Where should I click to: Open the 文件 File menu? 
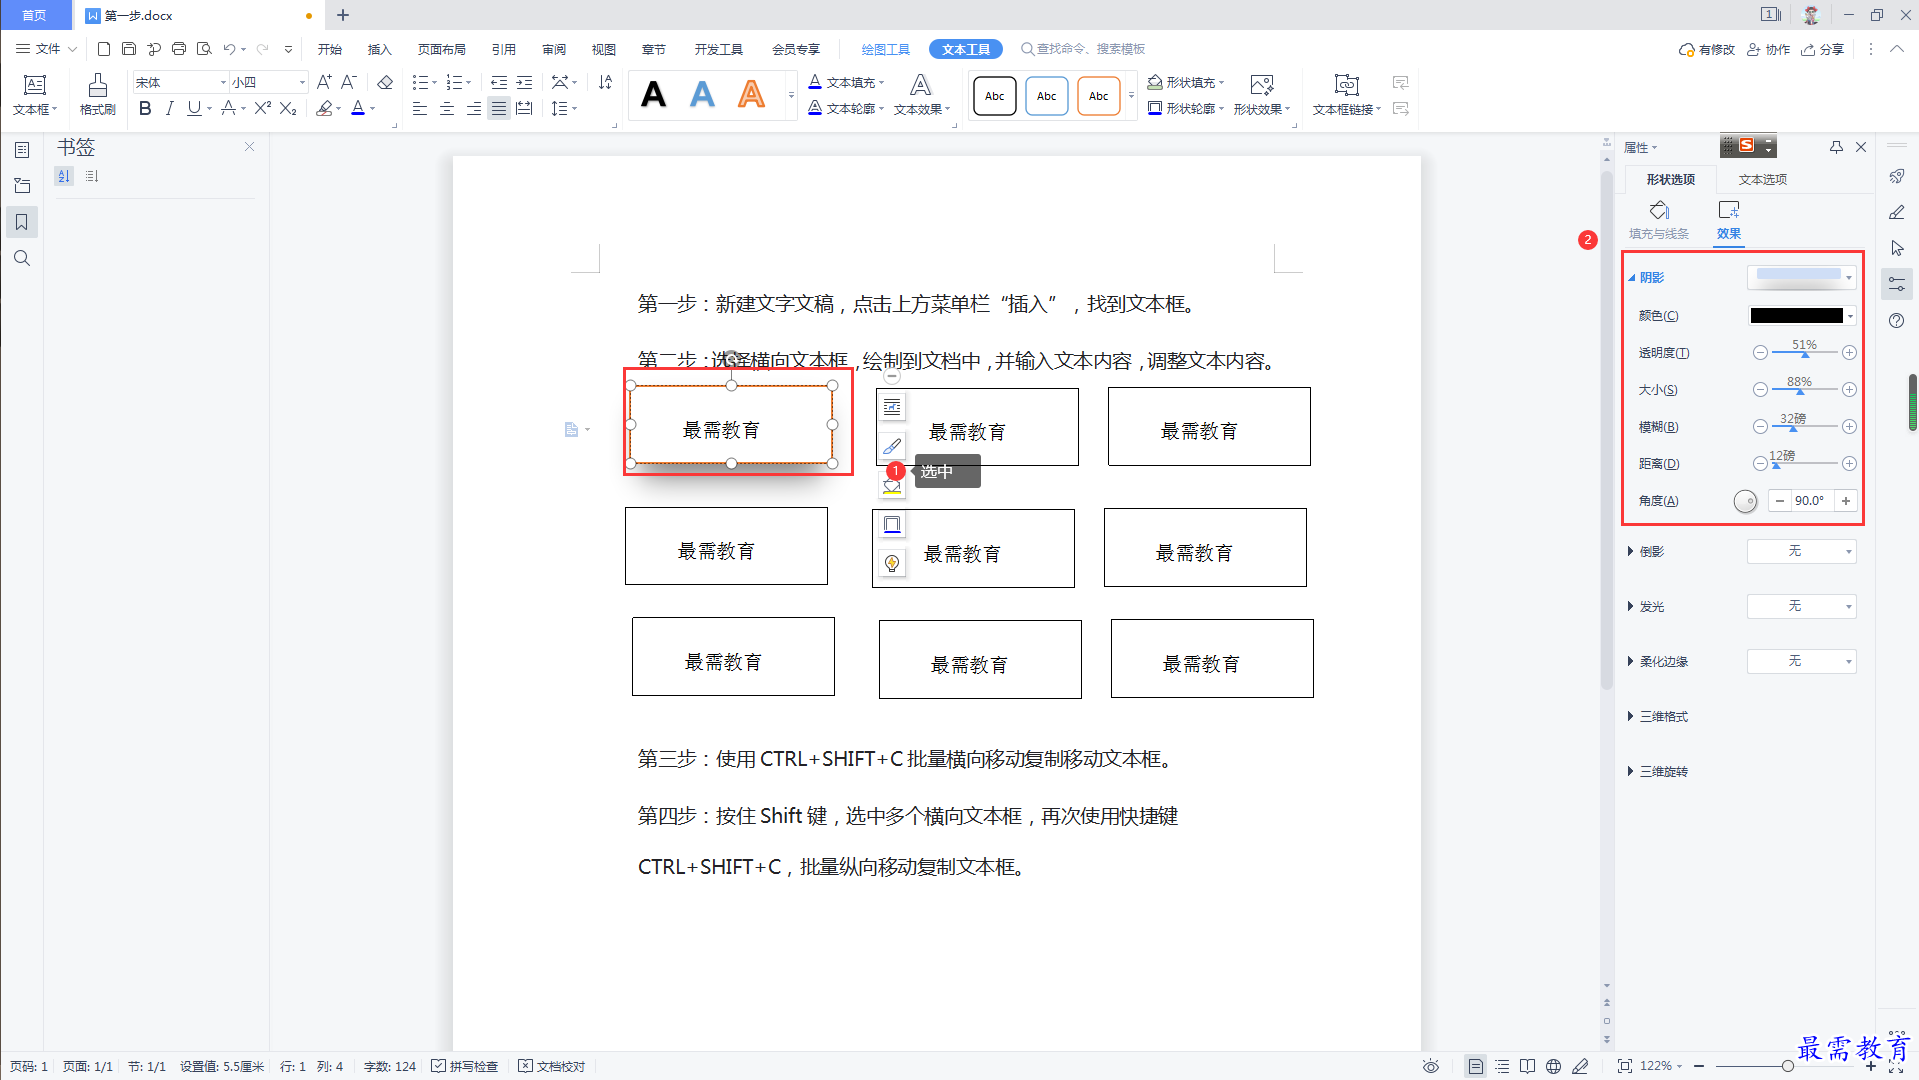click(x=46, y=48)
